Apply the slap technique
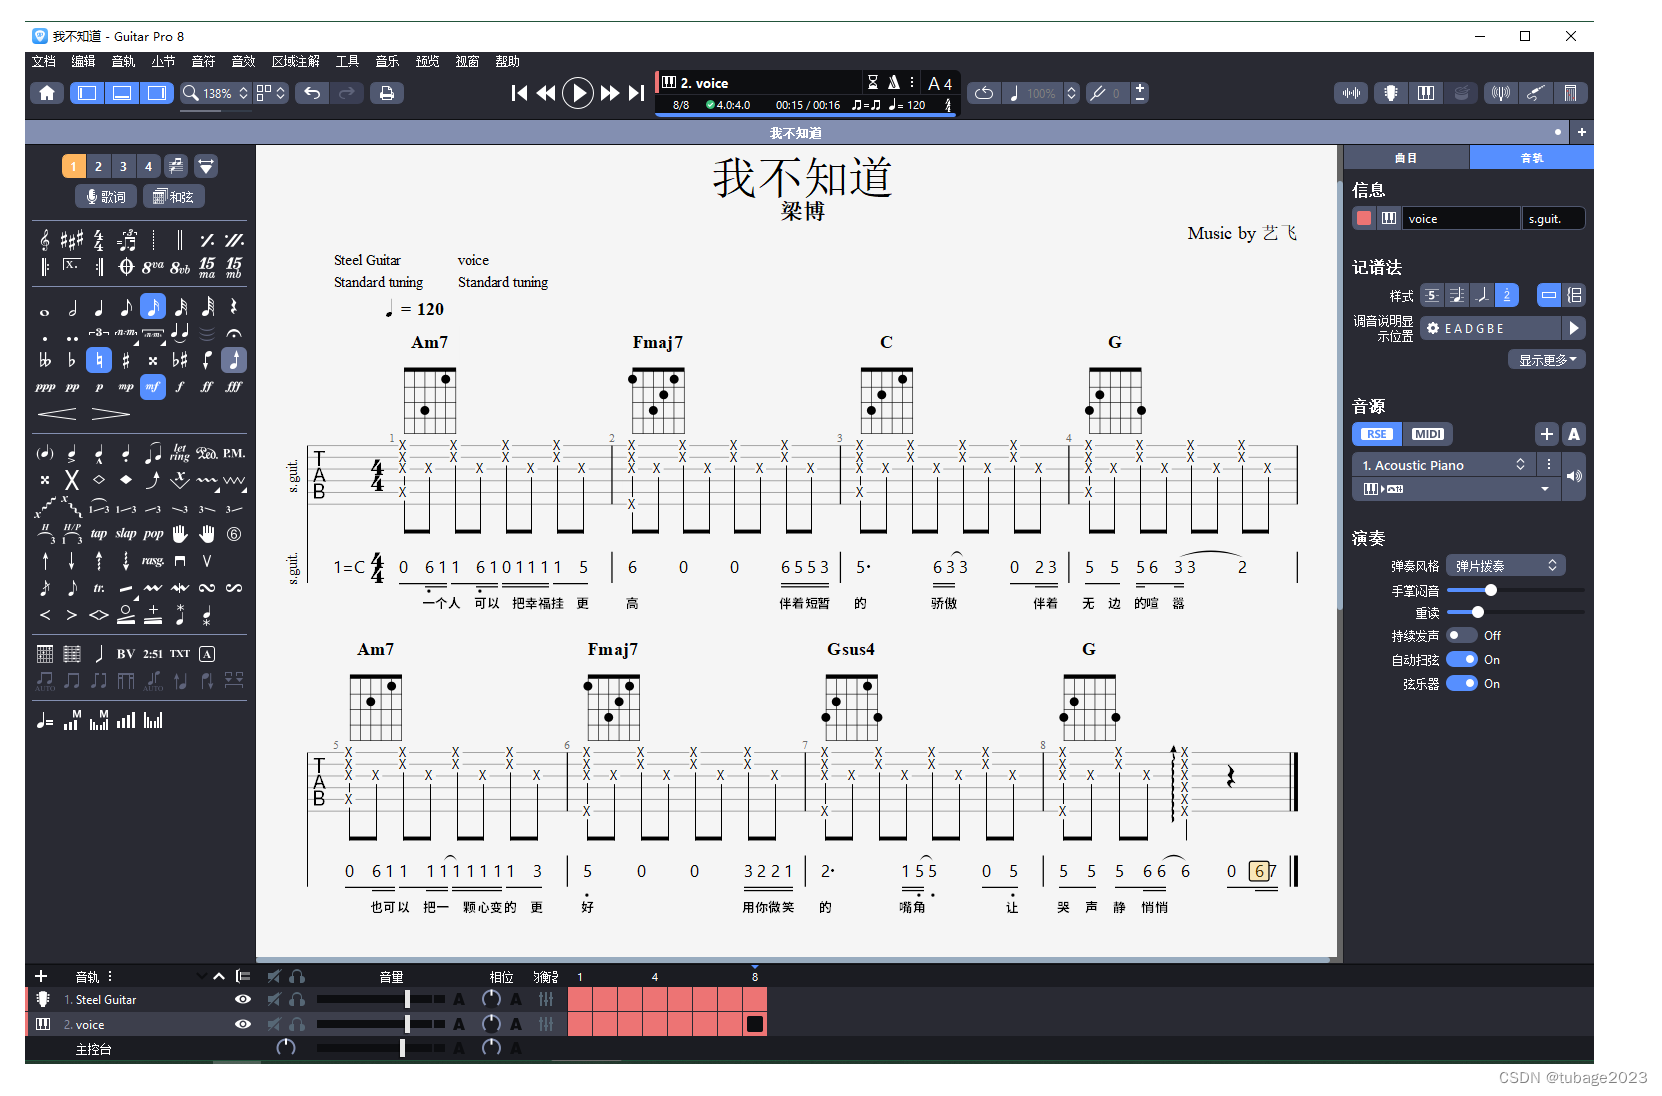 tap(126, 534)
